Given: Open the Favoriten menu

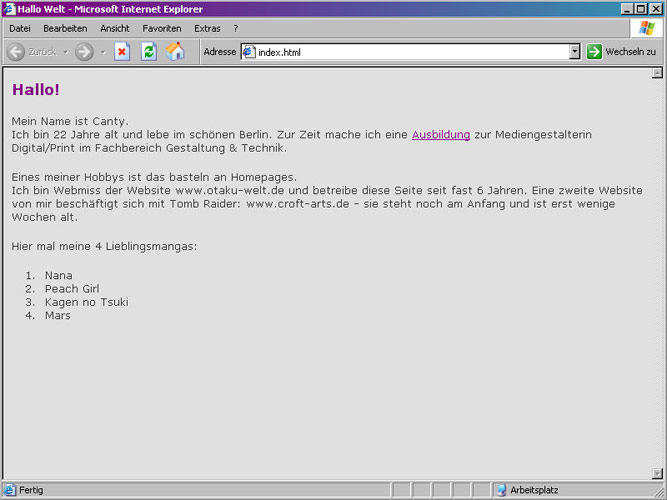Looking at the screenshot, I should click(162, 29).
